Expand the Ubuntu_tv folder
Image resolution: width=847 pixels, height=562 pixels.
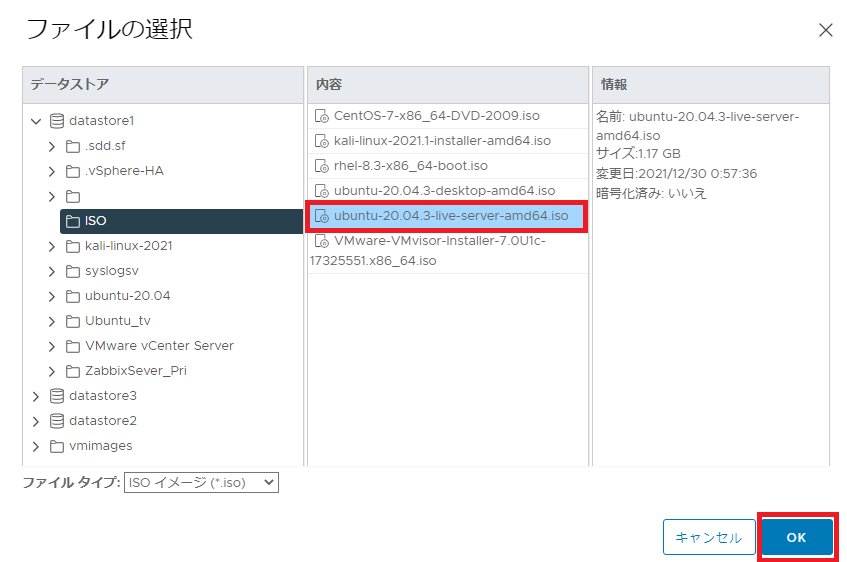[x=51, y=321]
